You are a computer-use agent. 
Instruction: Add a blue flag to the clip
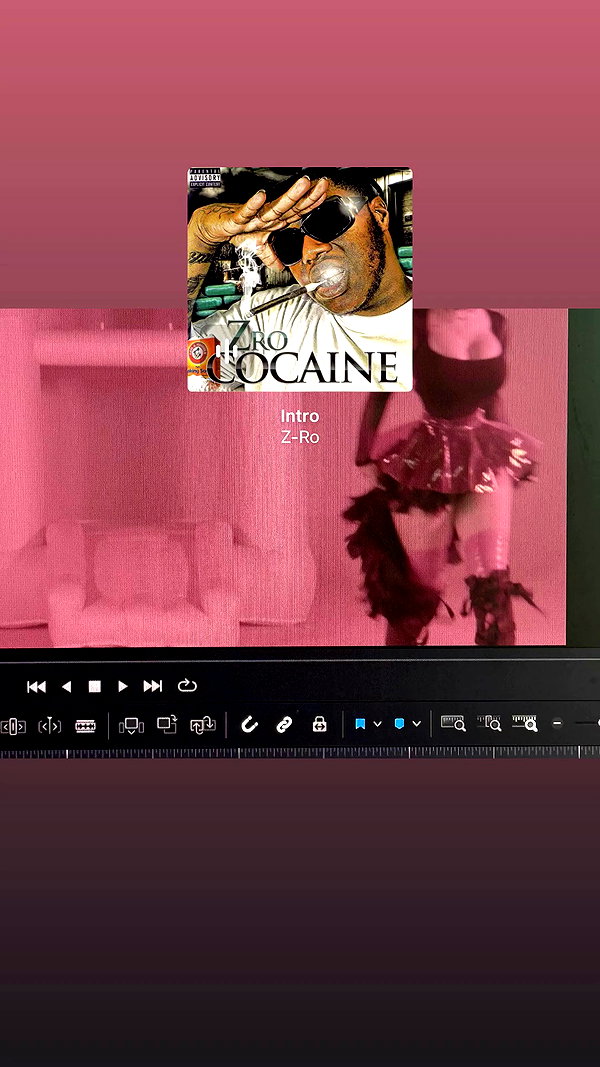point(361,724)
